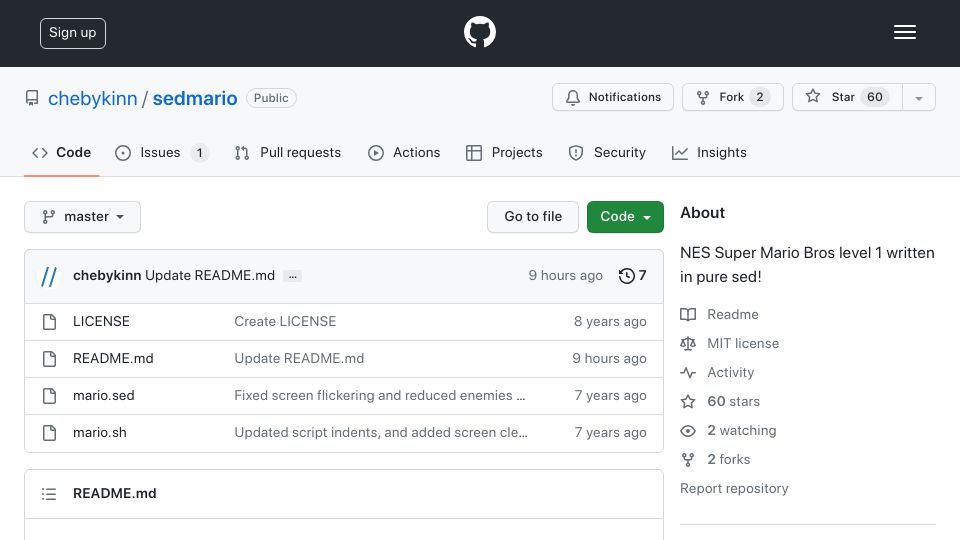Star the repository
The width and height of the screenshot is (960, 540).
(847, 97)
